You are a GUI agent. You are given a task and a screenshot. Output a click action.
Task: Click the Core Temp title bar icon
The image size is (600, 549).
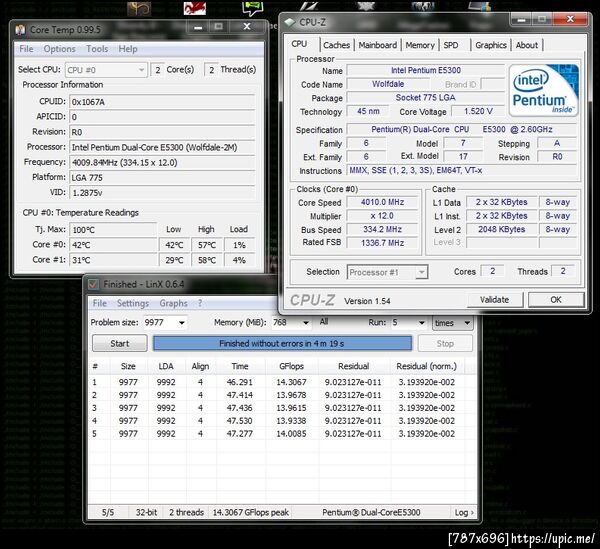20,29
